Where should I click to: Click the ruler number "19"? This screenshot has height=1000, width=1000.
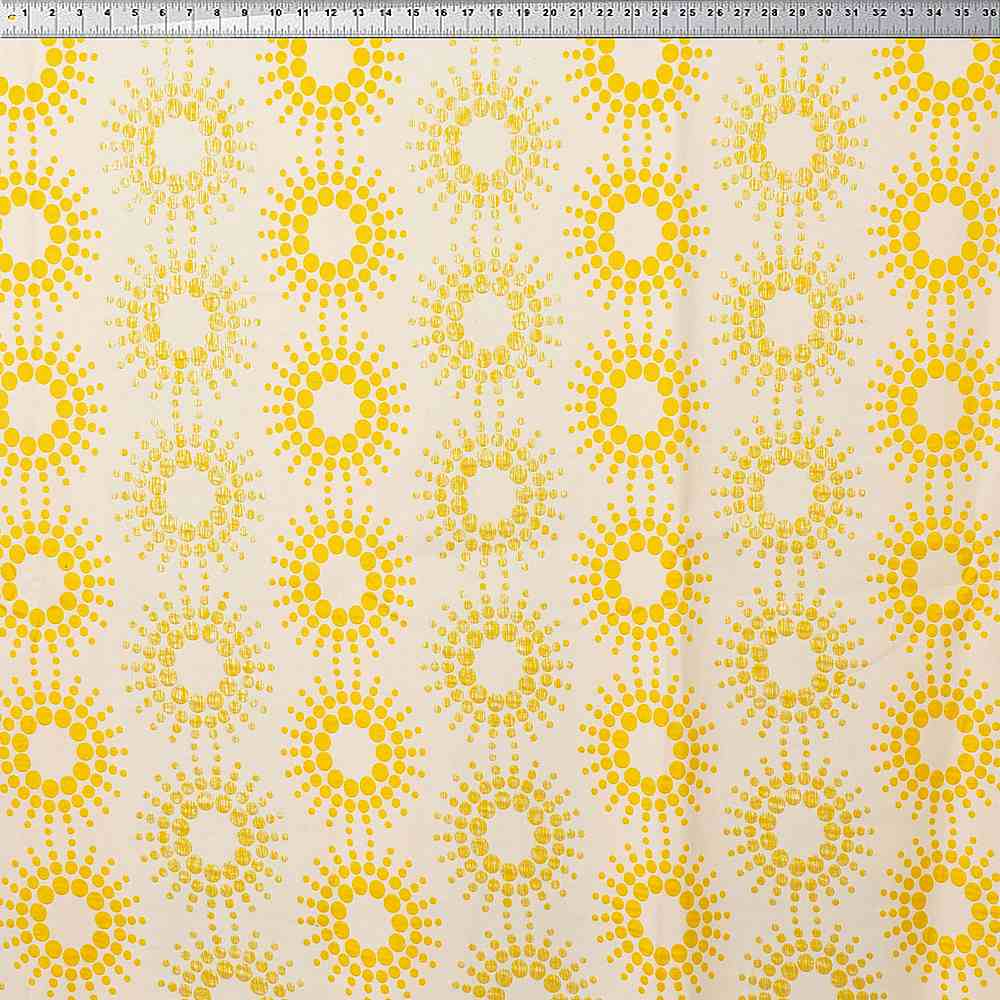coord(523,12)
